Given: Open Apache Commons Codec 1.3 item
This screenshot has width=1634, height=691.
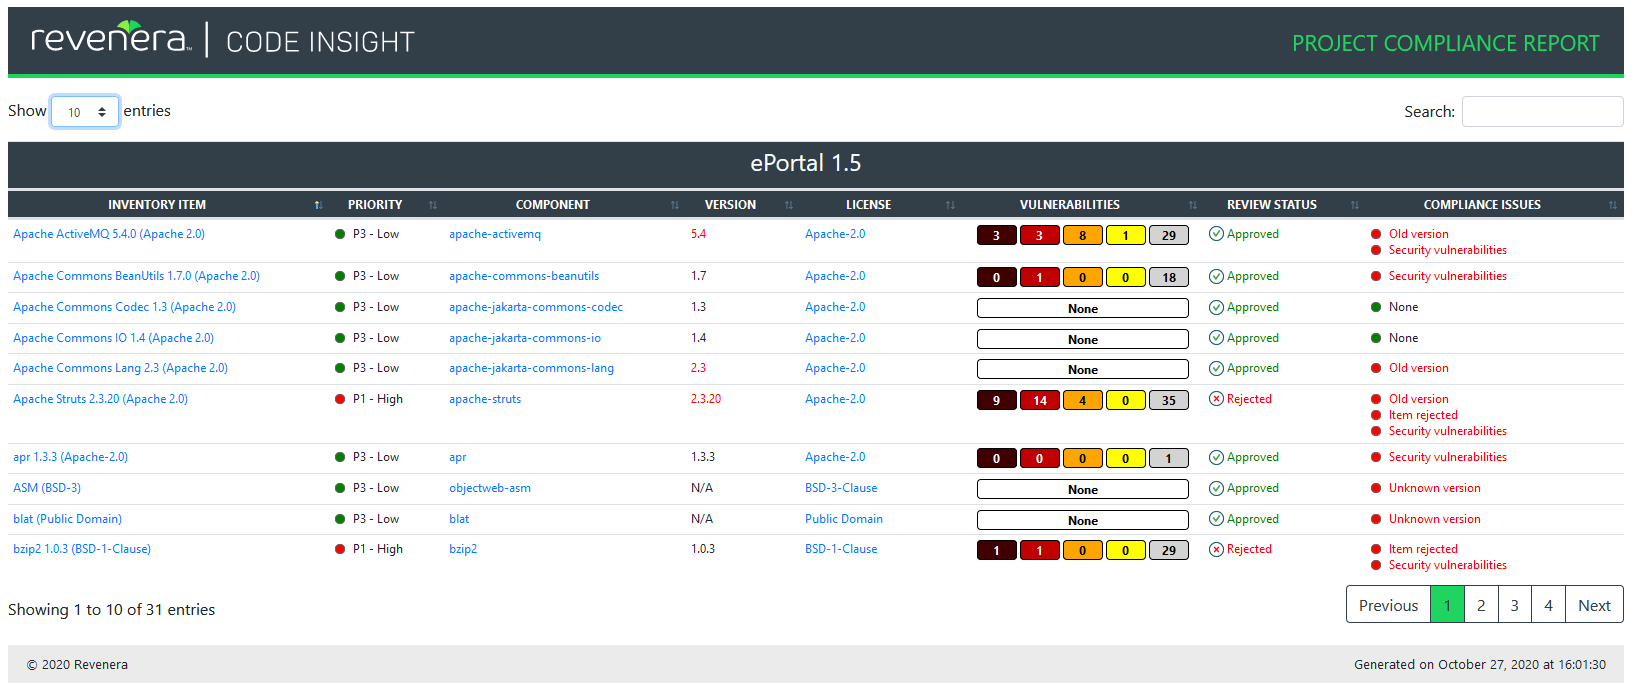Looking at the screenshot, I should point(124,307).
